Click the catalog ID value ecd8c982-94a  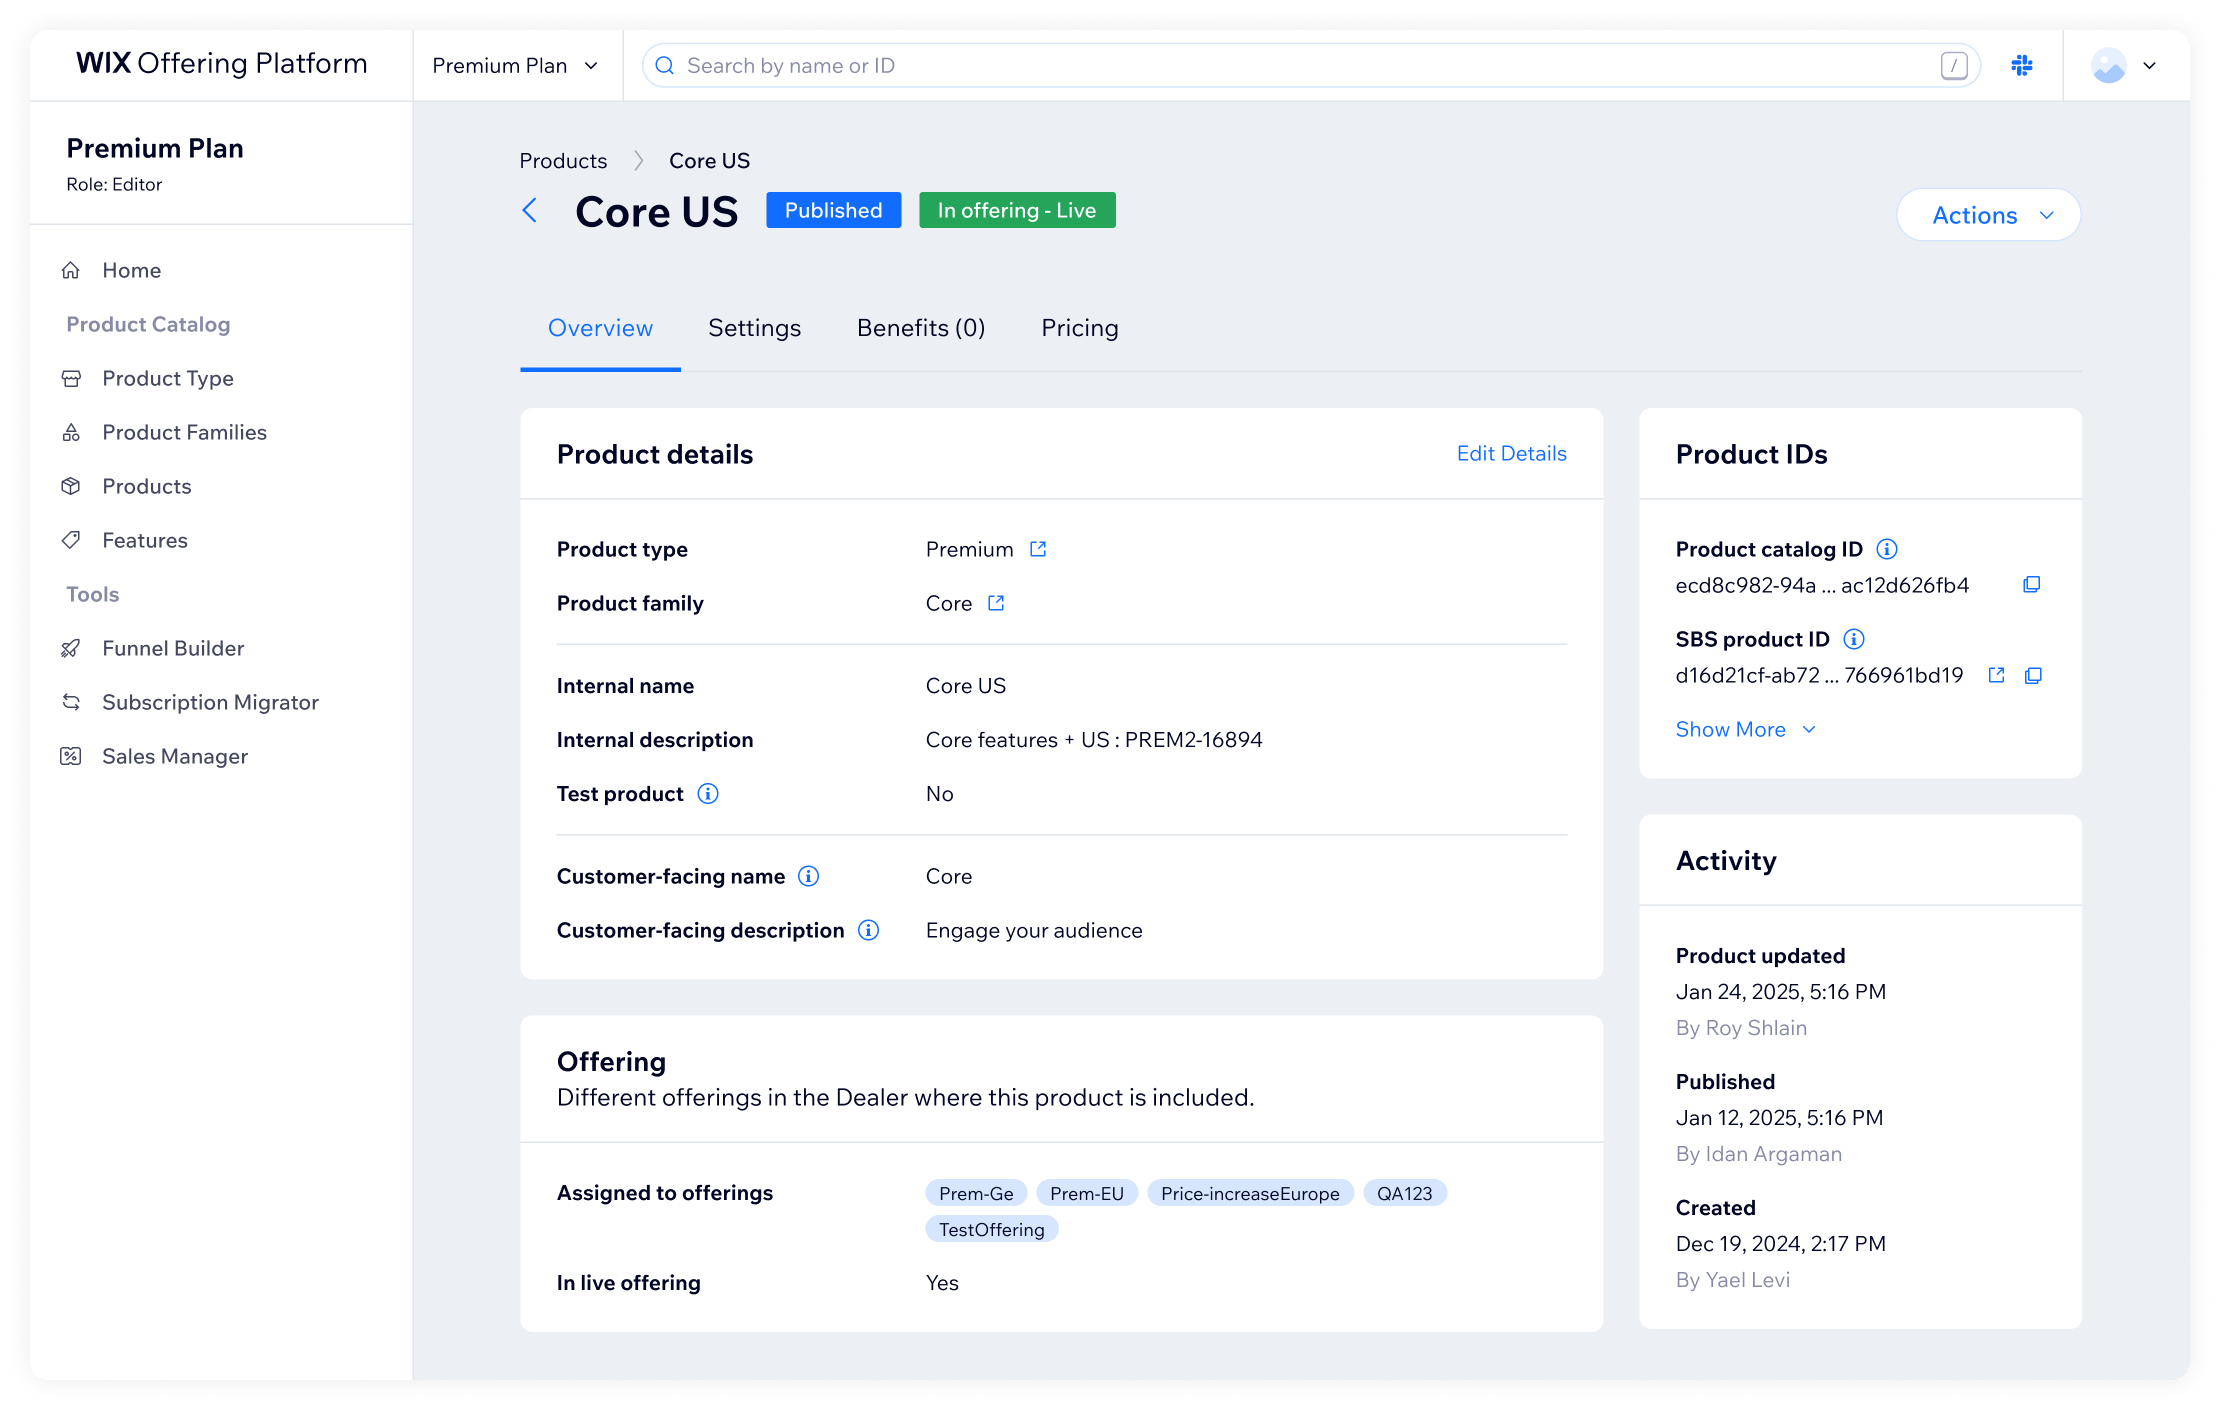pyautogui.click(x=1822, y=585)
